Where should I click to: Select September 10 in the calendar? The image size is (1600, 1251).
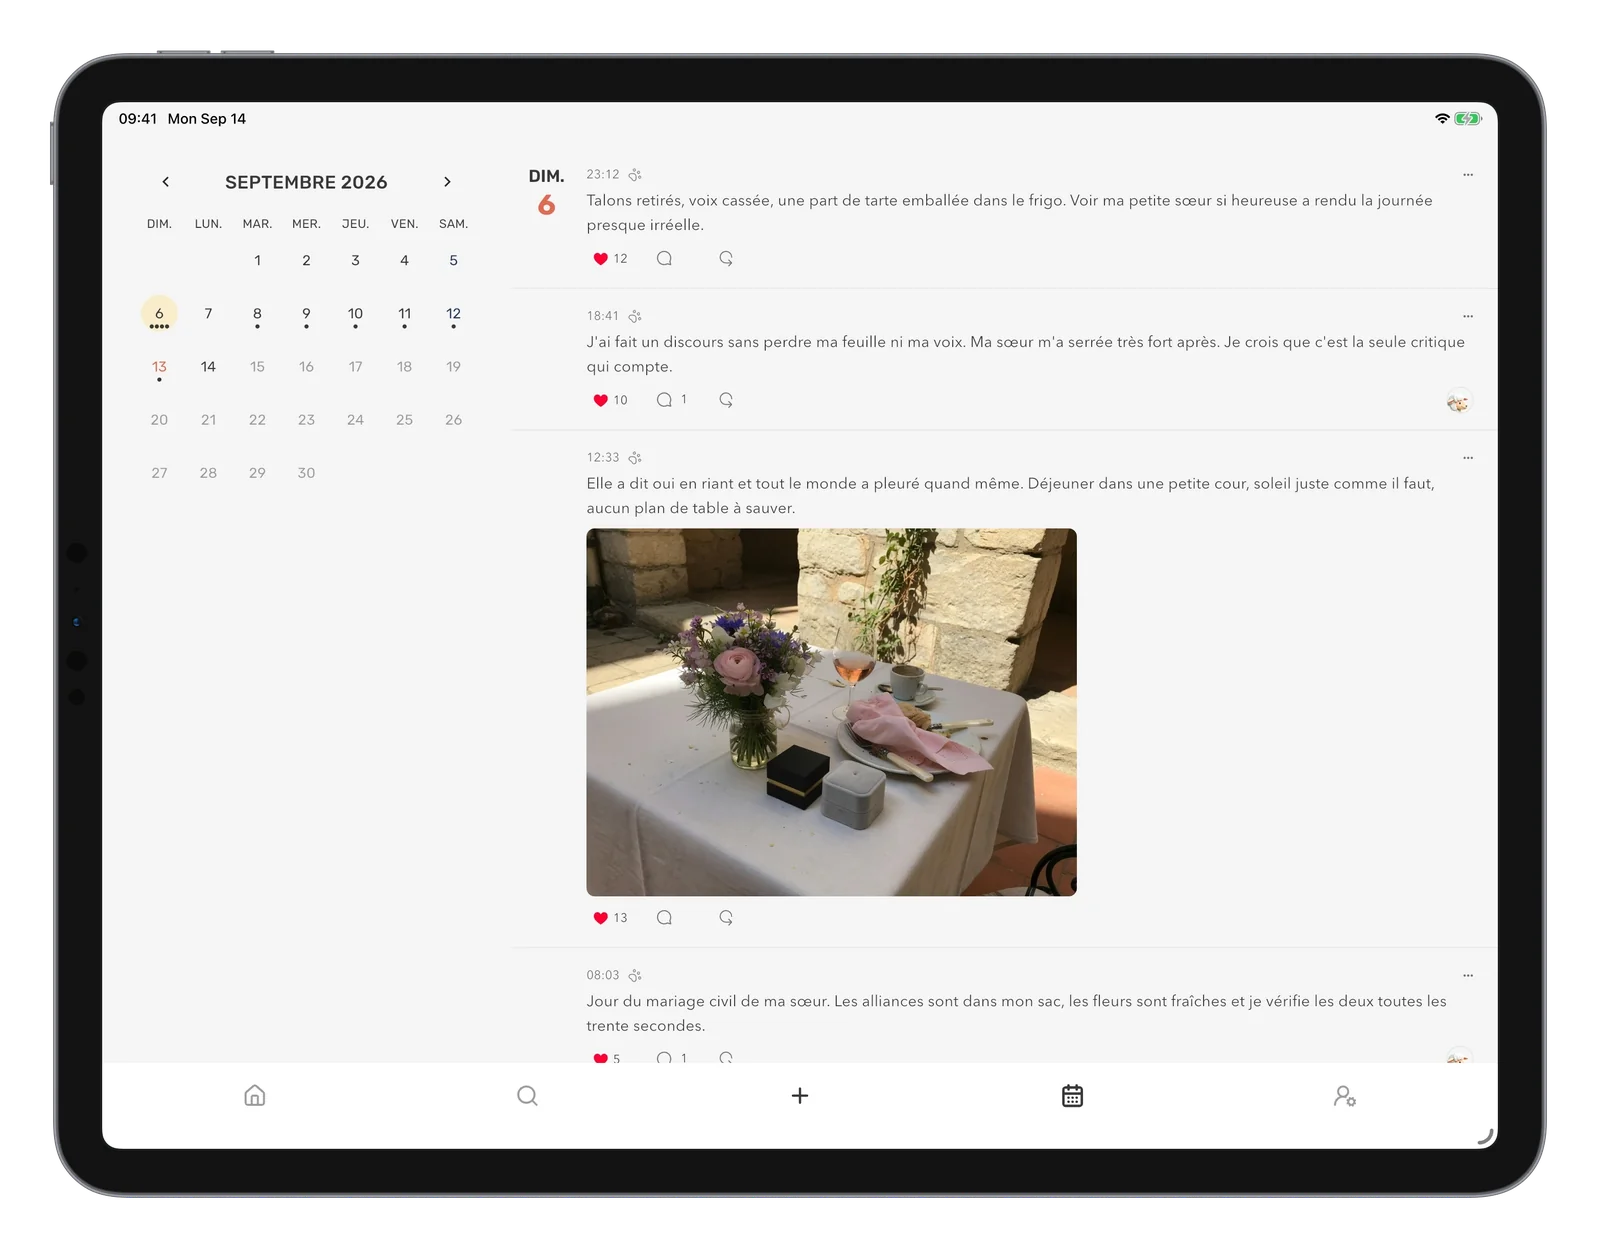pos(355,314)
